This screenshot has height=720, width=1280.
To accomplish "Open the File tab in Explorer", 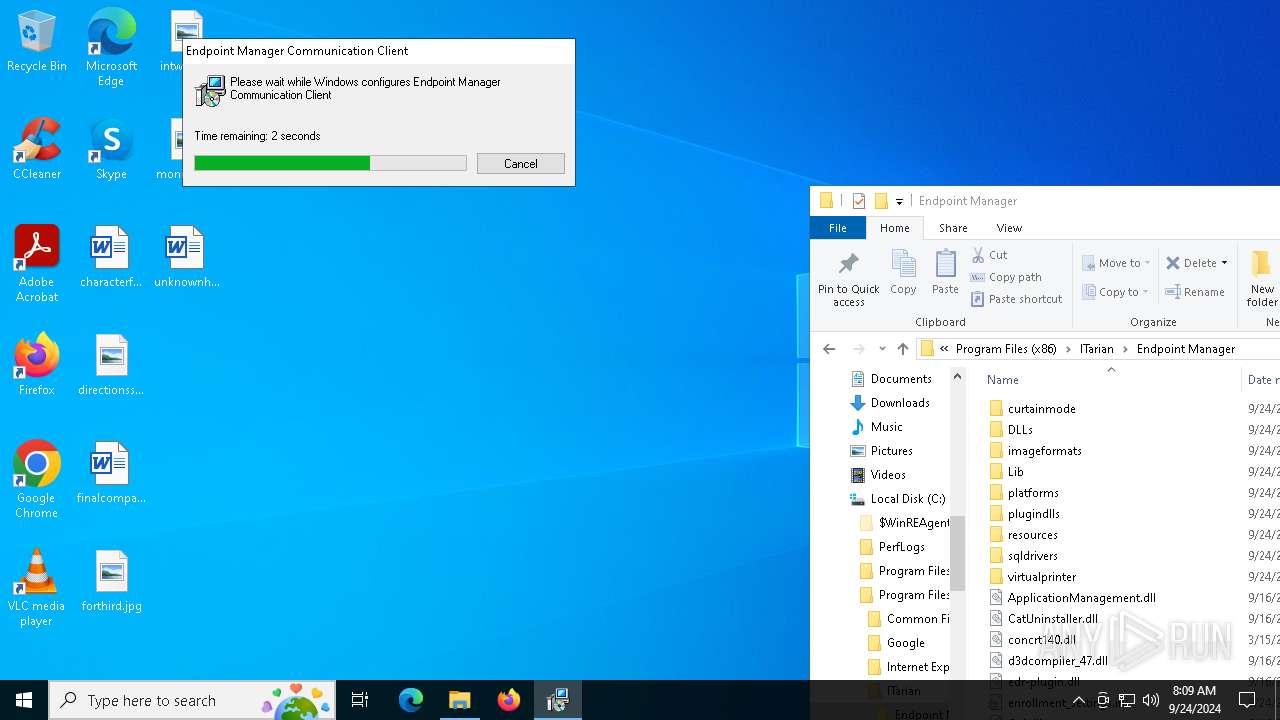I will click(838, 228).
